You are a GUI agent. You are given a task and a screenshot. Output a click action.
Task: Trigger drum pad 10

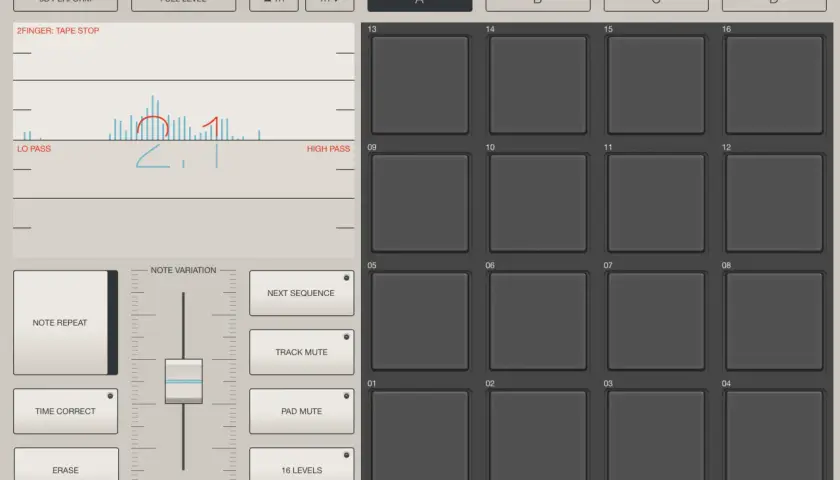click(538, 203)
